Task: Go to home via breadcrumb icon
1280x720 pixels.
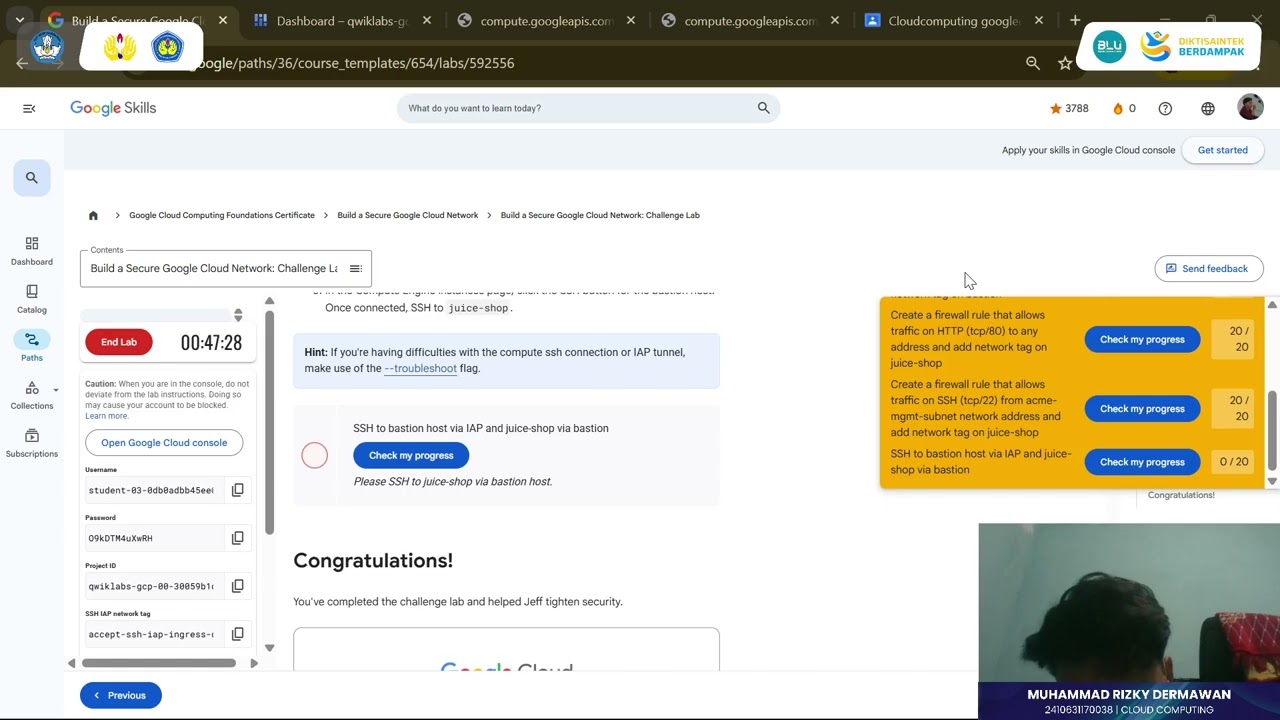Action: [93, 215]
